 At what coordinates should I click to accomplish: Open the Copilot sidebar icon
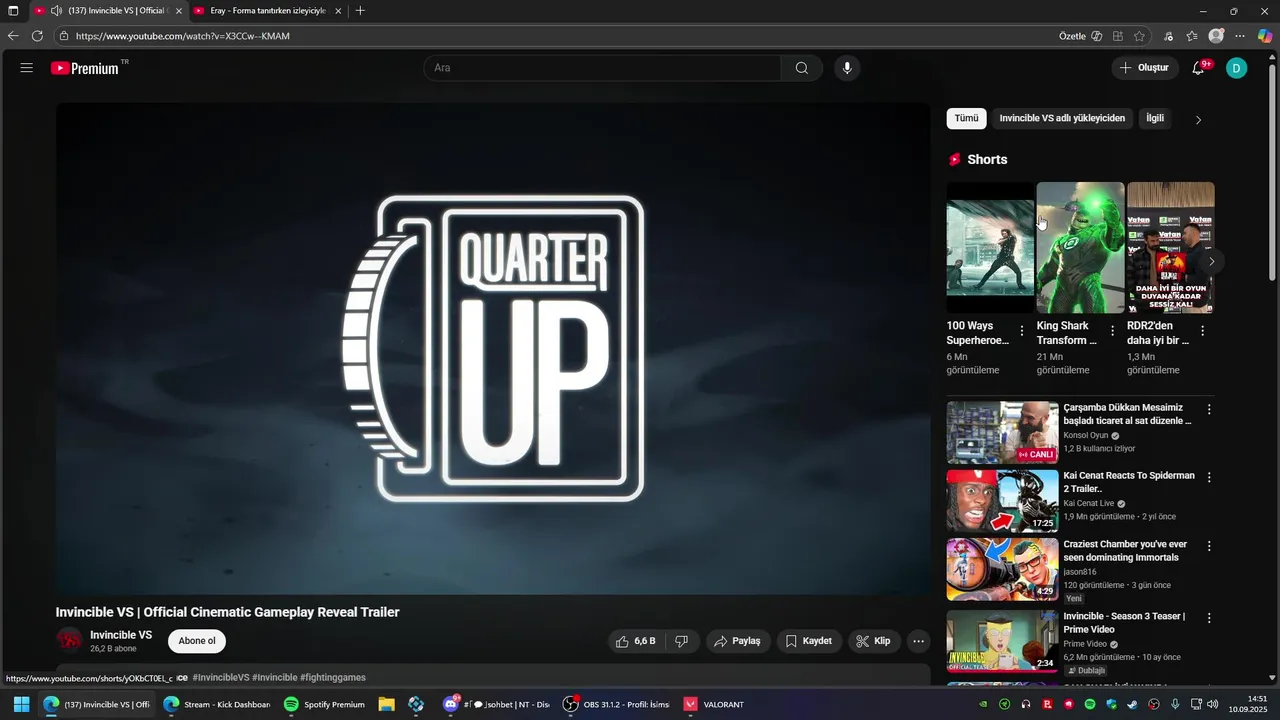coord(1265,36)
